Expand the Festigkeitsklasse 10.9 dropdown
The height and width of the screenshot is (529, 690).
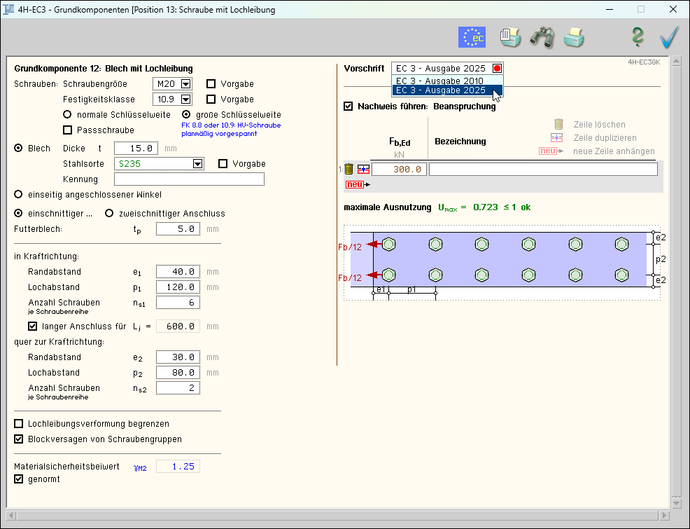coord(185,100)
